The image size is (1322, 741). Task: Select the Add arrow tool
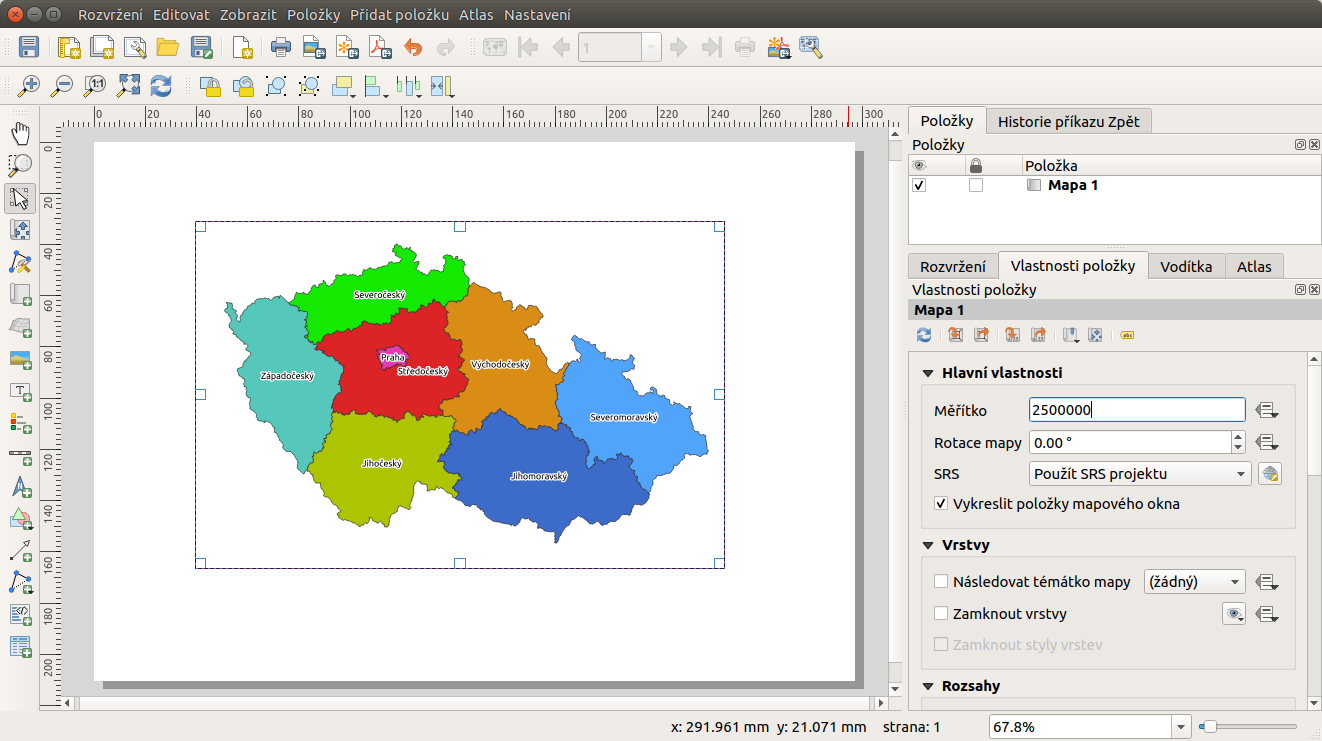(20, 550)
